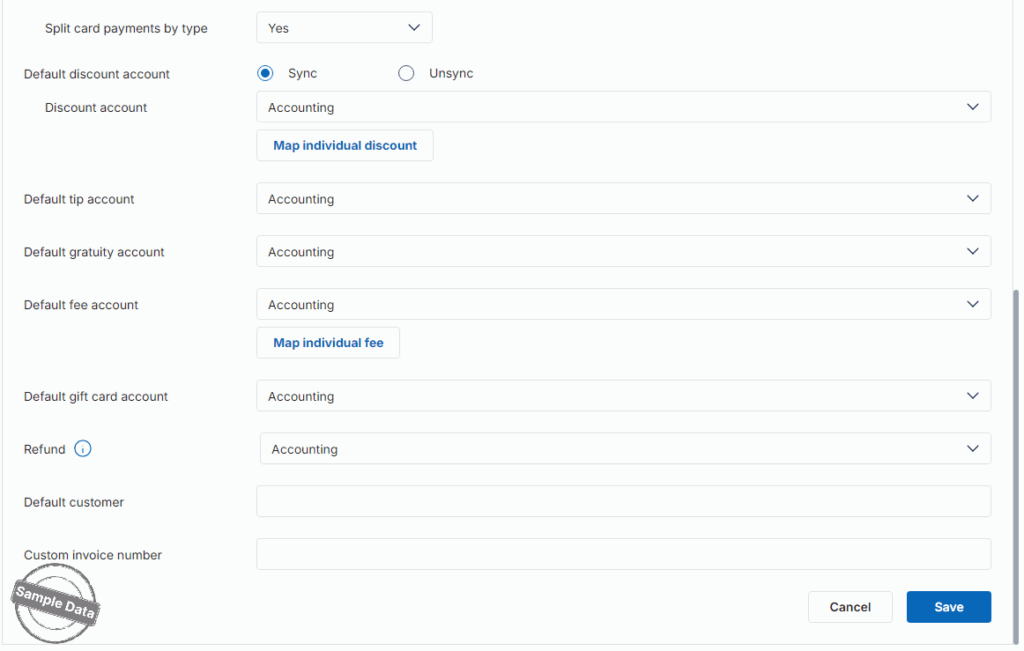Click the Map individual fee button
Image resolution: width=1024 pixels, height=651 pixels.
(x=328, y=343)
